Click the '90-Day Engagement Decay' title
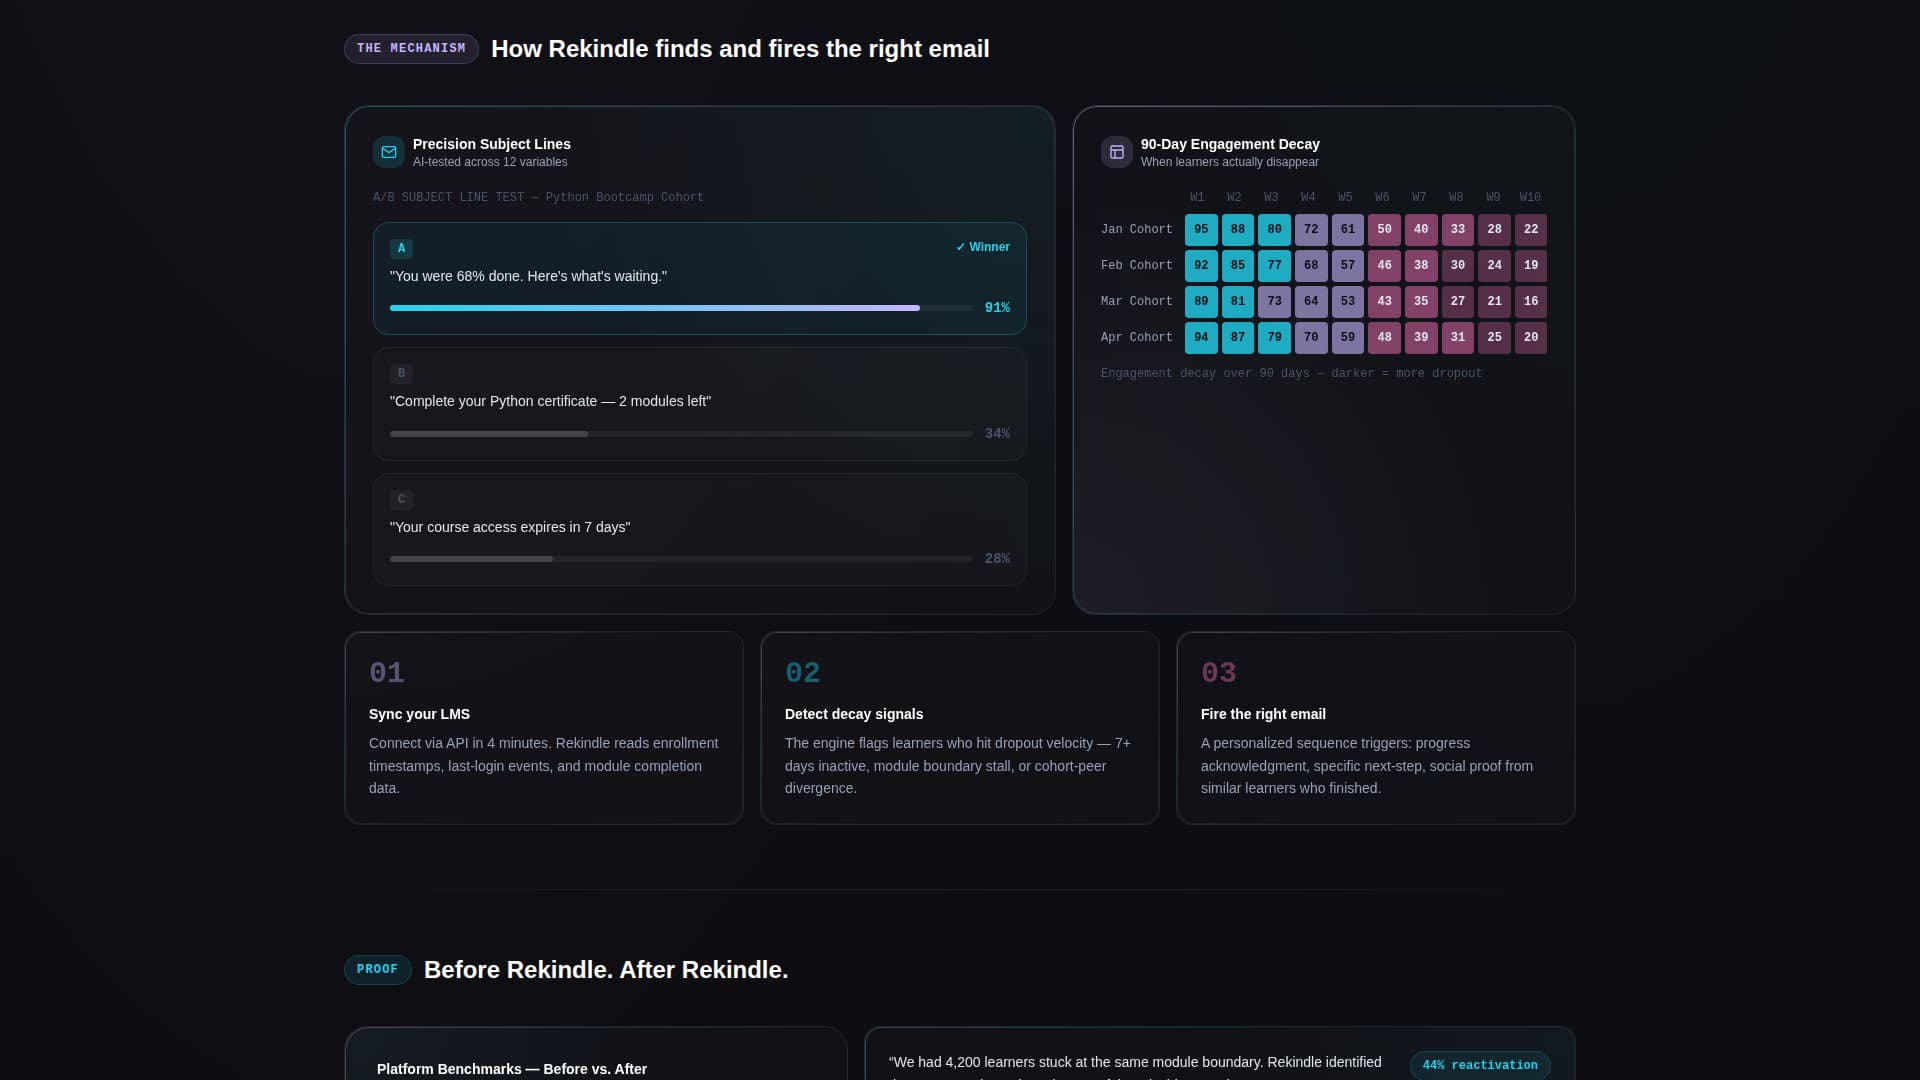The image size is (1920, 1080). [x=1230, y=144]
